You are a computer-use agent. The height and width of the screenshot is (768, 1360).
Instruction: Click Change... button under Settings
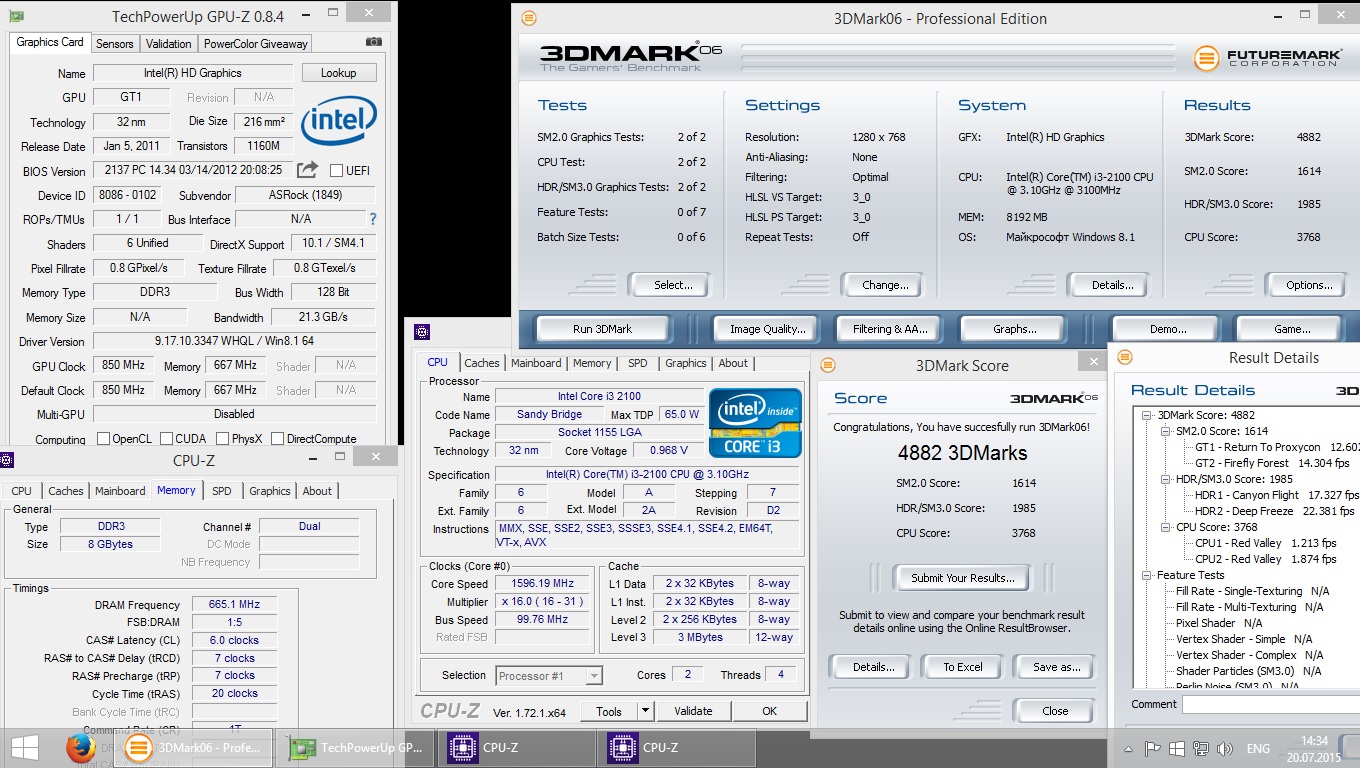tap(885, 285)
